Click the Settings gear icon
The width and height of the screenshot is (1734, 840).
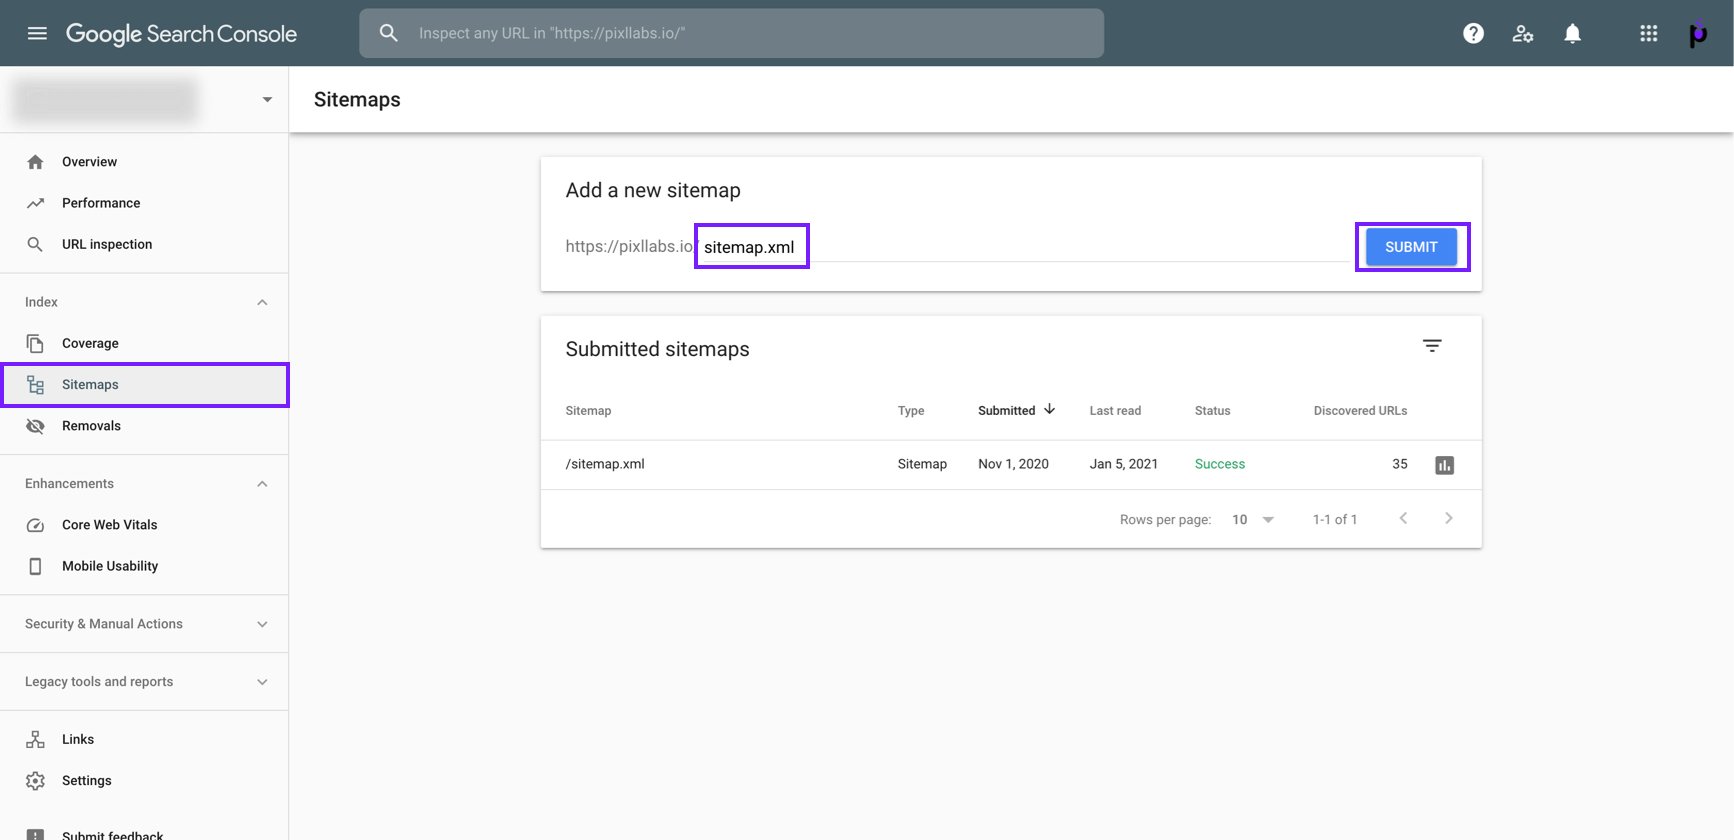[35, 781]
